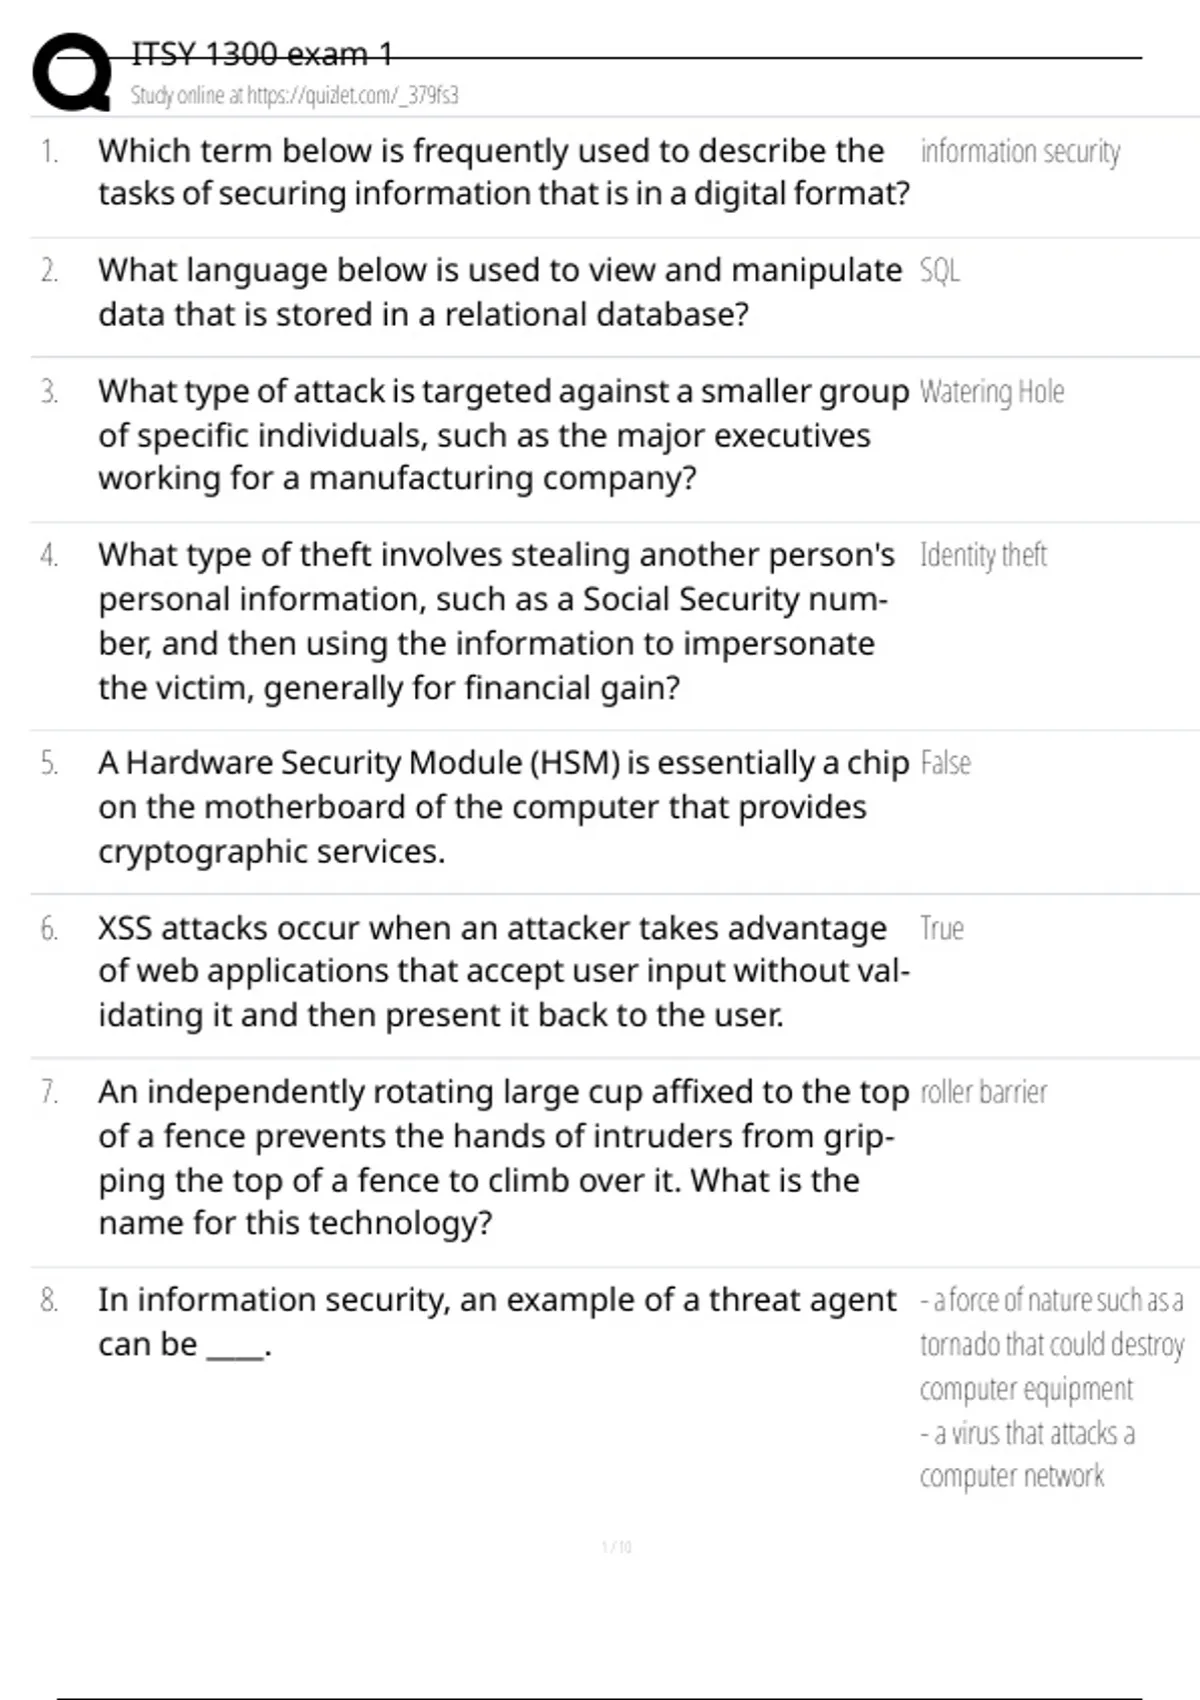Click the Quizlet Q logo icon
Image resolution: width=1200 pixels, height=1700 pixels.
click(x=72, y=72)
